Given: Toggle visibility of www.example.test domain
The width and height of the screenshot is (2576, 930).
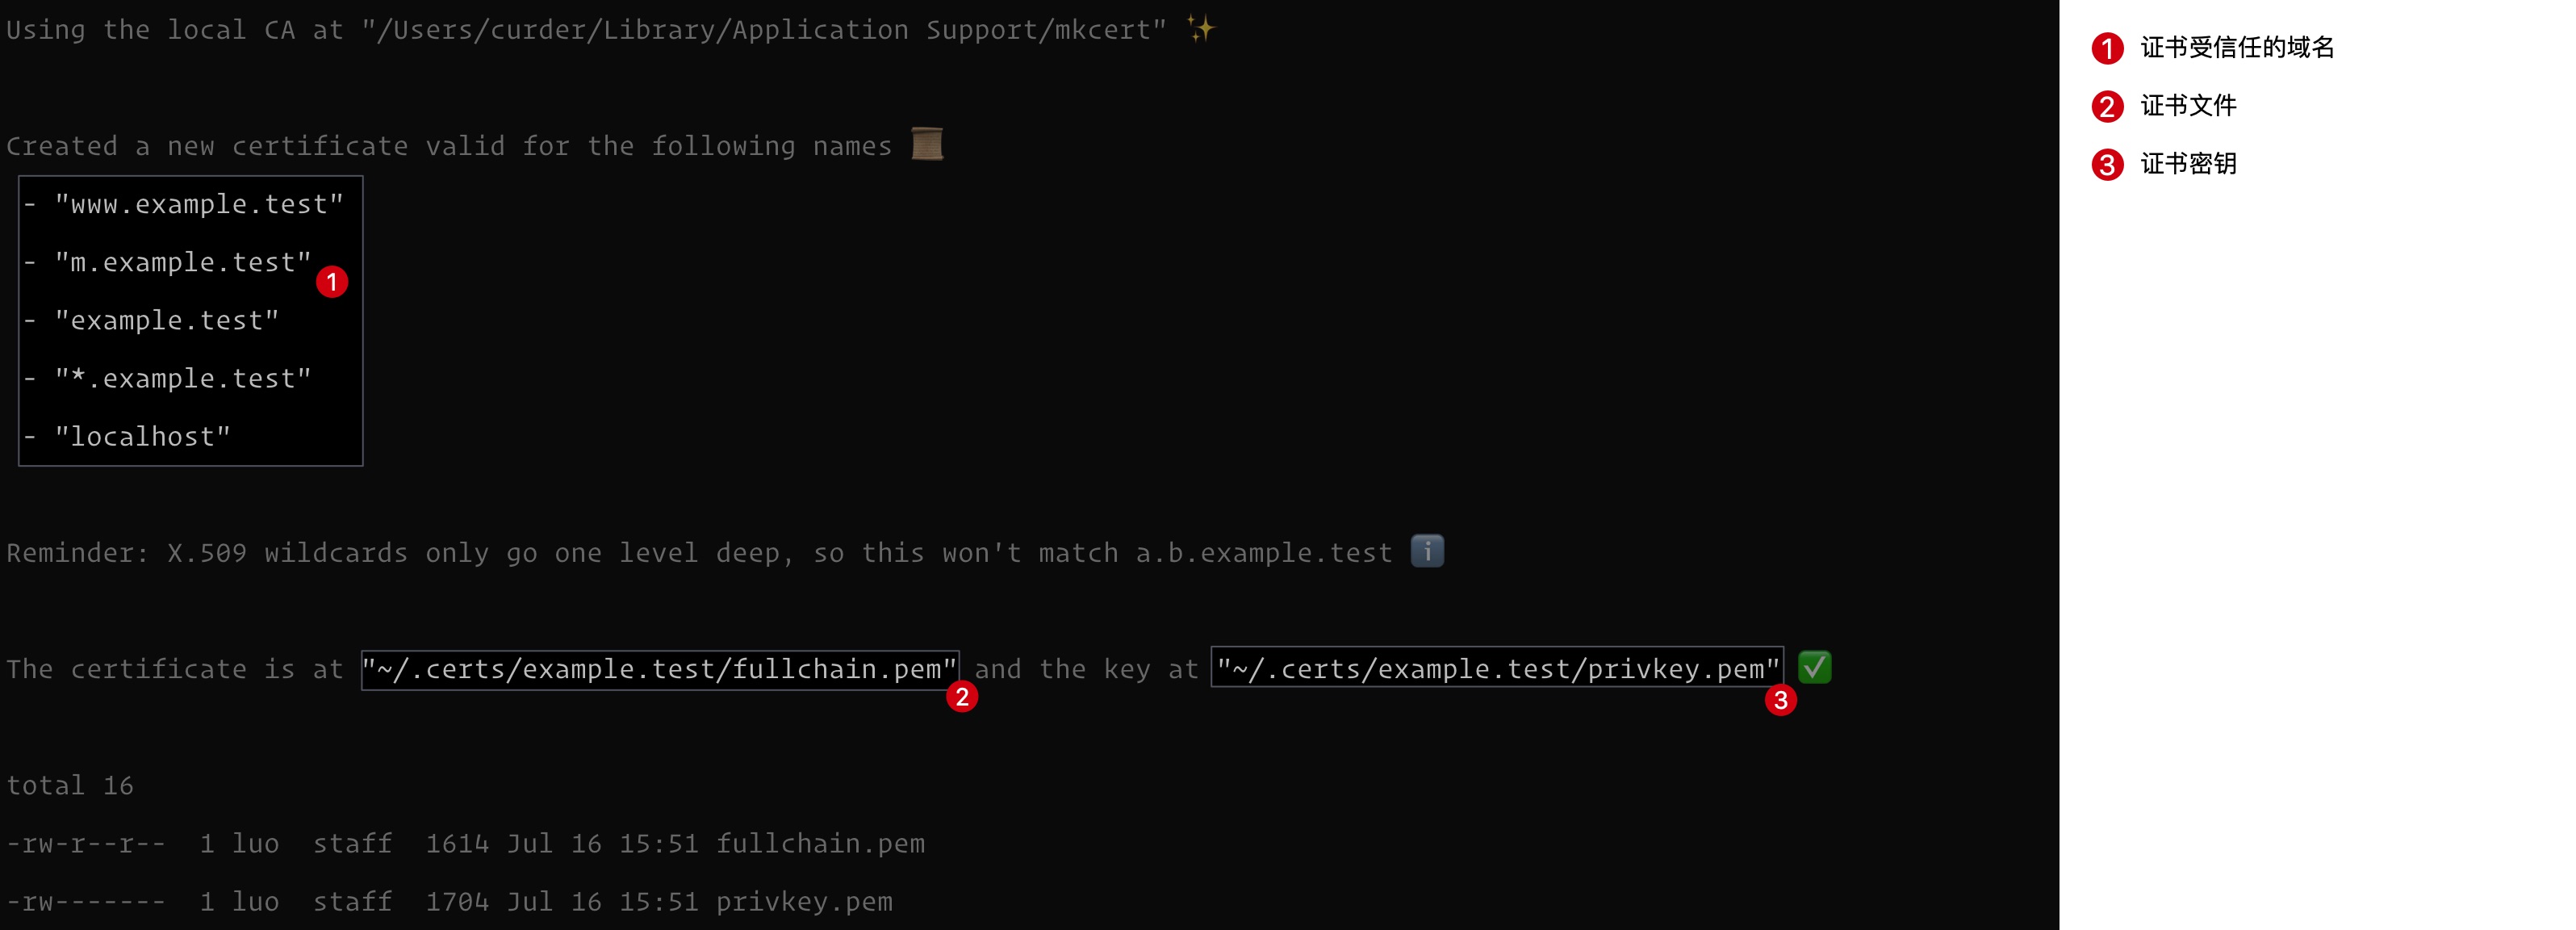Looking at the screenshot, I should pyautogui.click(x=186, y=202).
